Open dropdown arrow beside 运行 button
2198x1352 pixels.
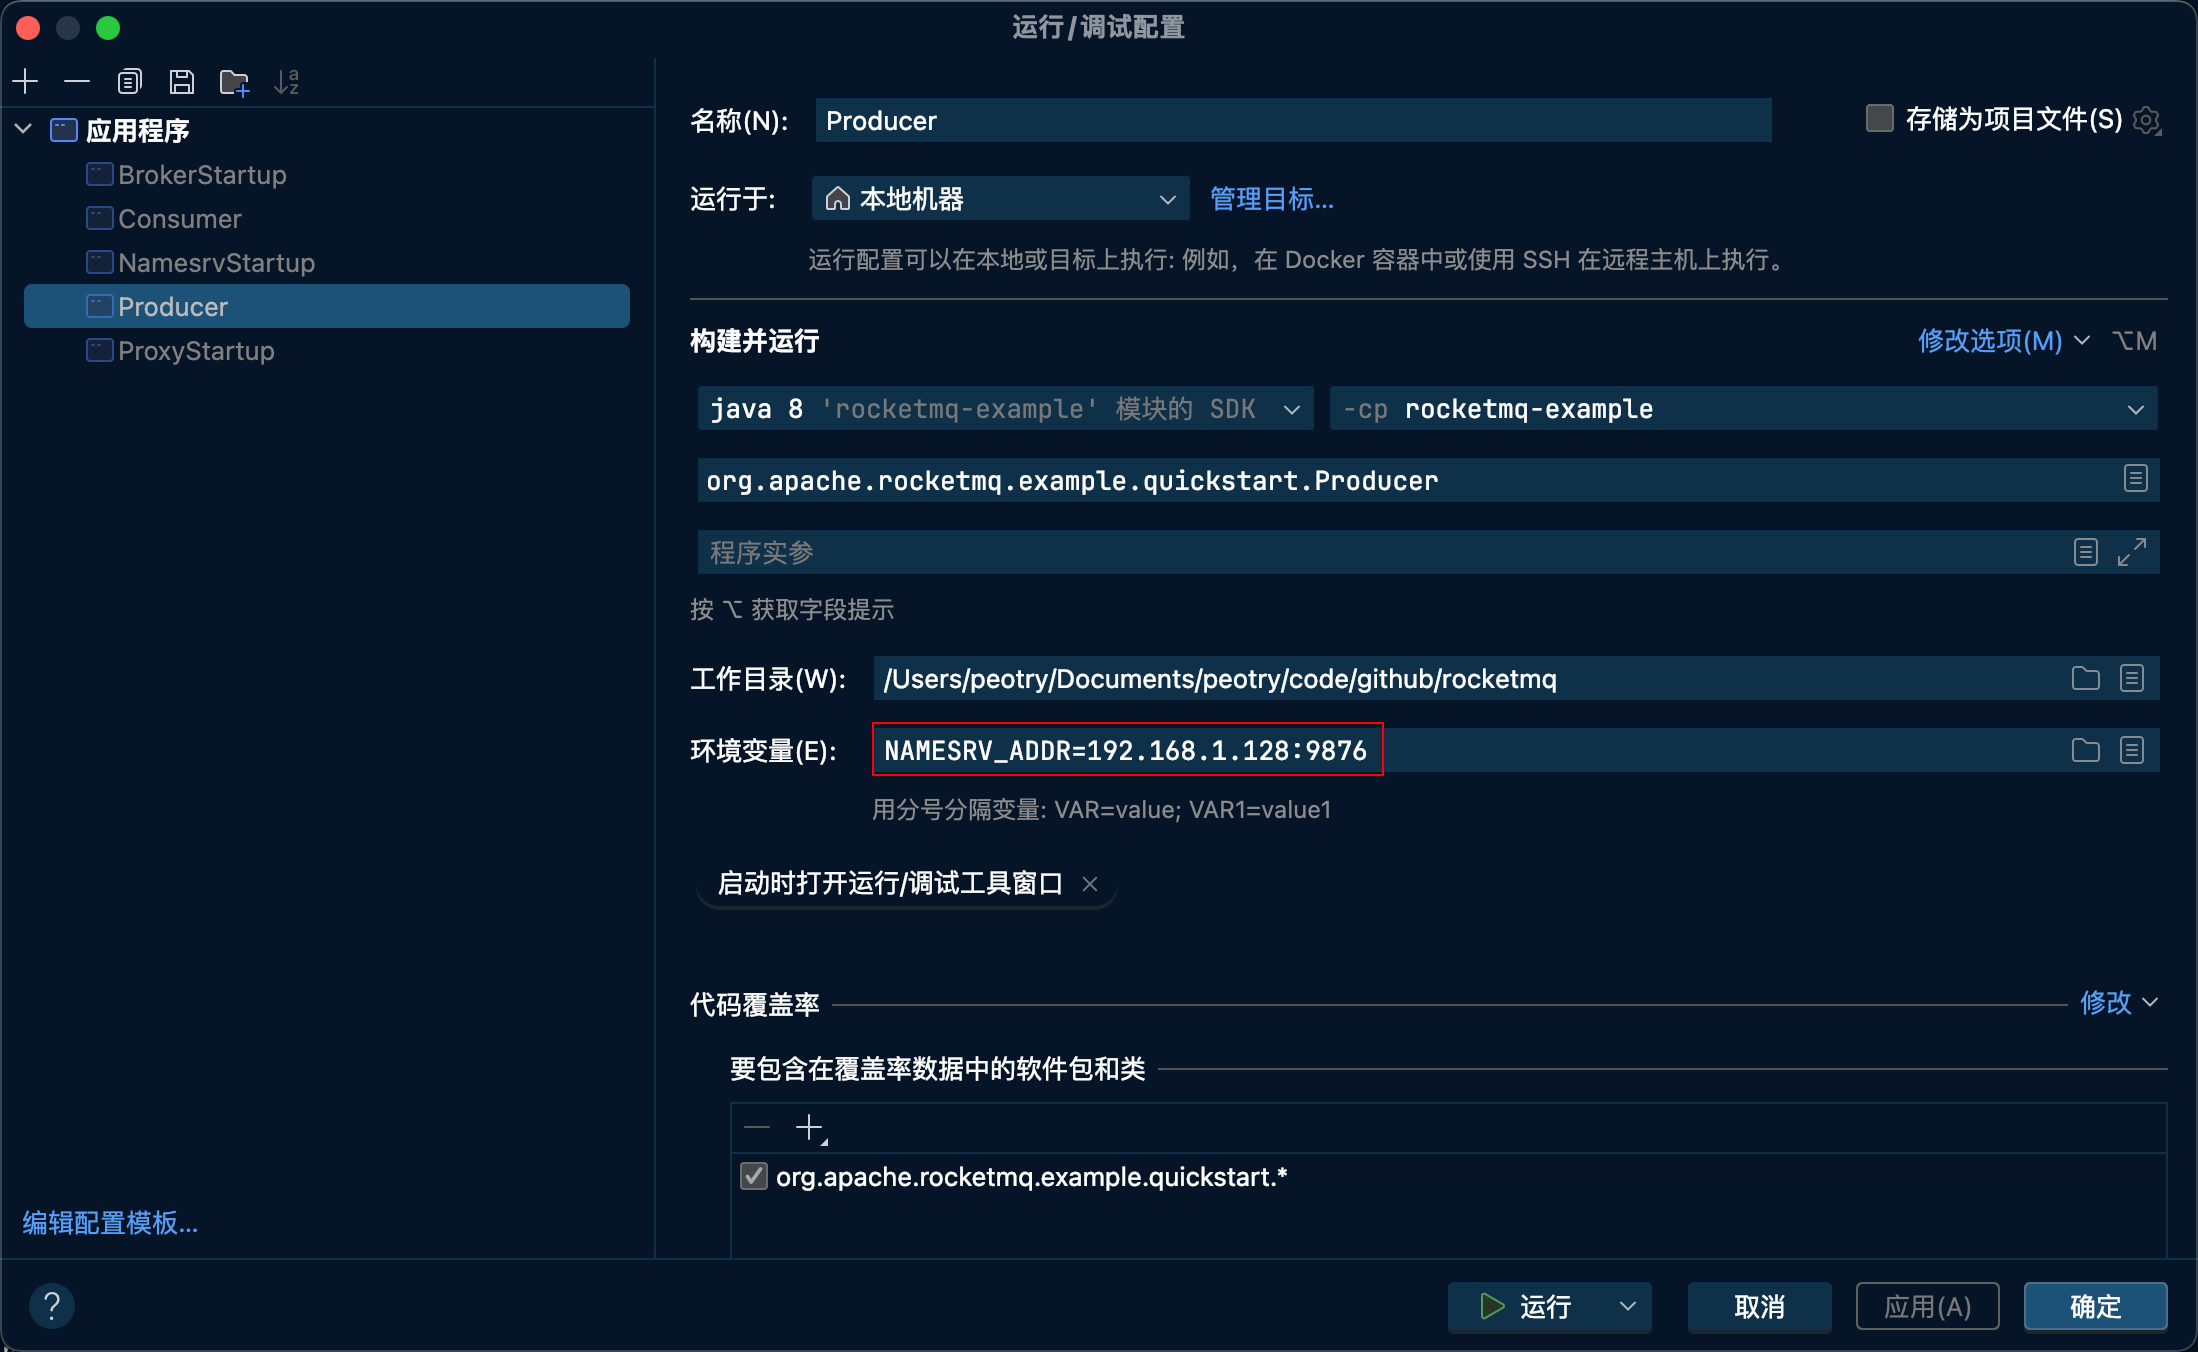[1627, 1306]
